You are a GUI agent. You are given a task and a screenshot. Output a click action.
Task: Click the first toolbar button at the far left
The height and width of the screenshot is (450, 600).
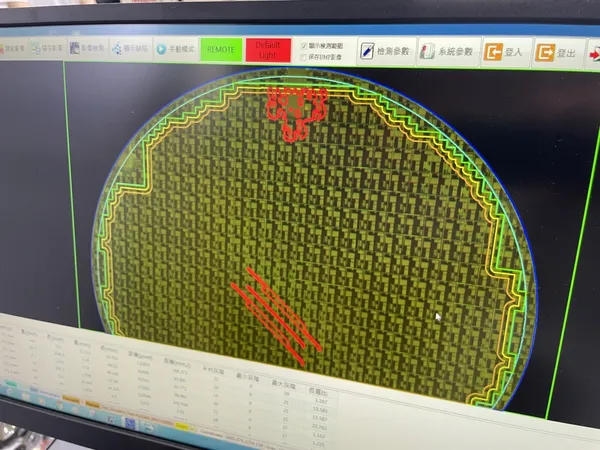tap(12, 48)
